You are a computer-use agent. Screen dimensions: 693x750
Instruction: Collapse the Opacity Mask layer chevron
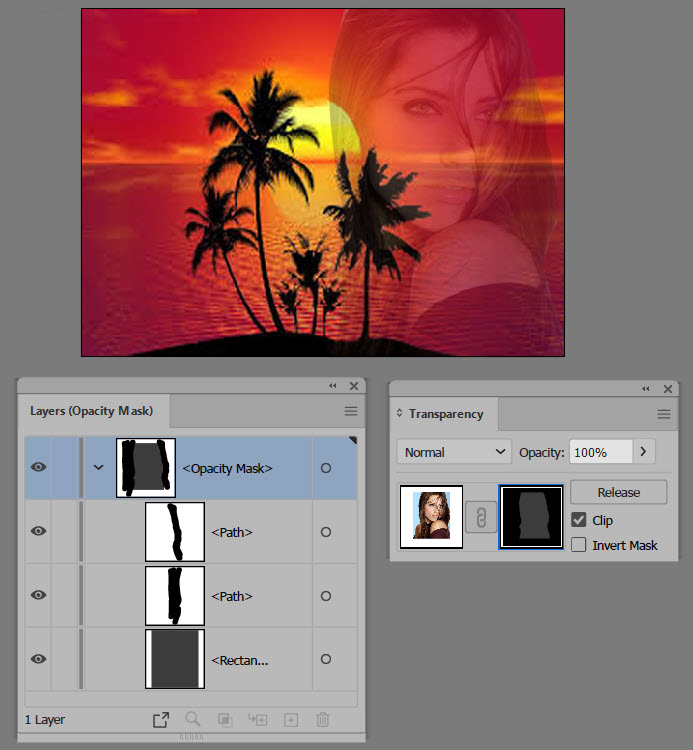click(99, 467)
